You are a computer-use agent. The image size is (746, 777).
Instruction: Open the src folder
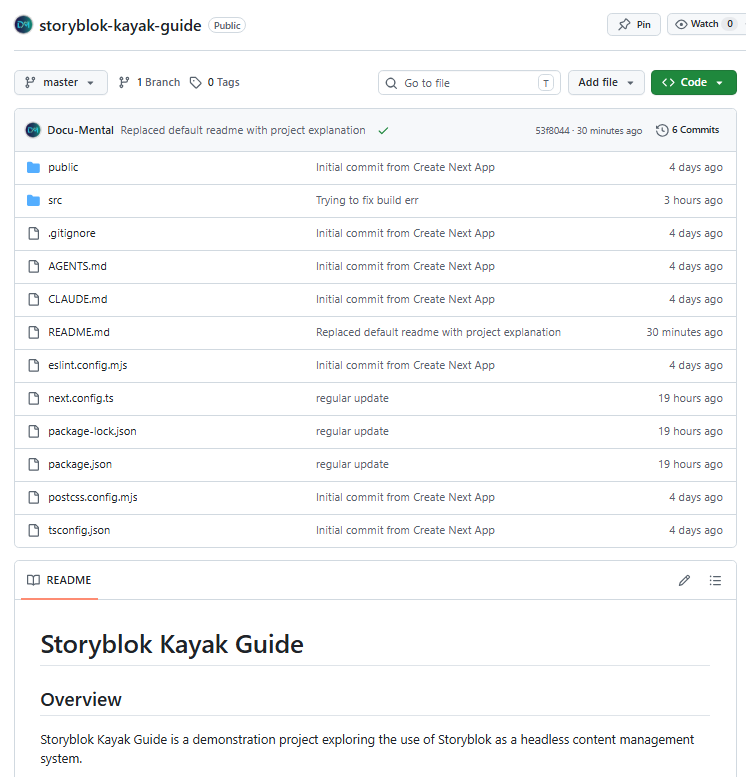(55, 201)
